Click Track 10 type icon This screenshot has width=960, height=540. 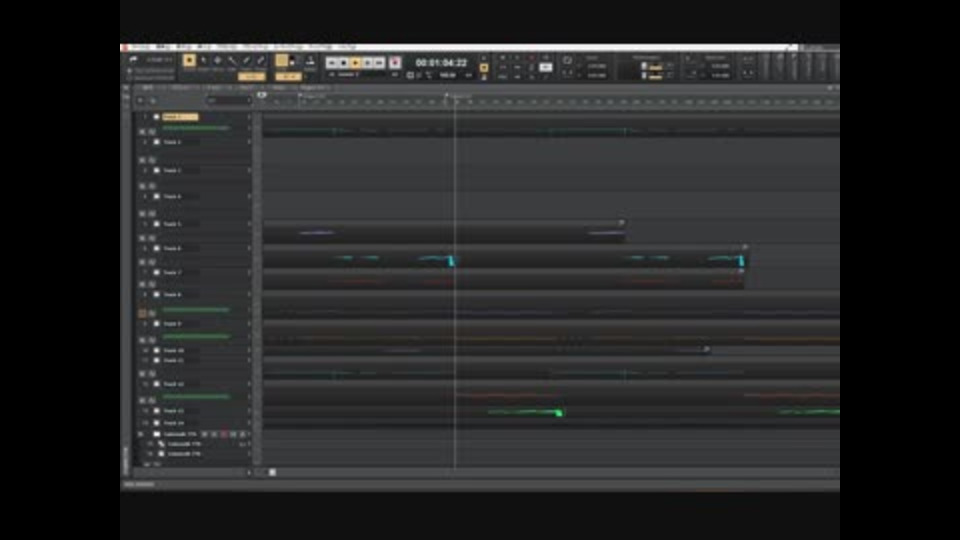click(156, 351)
